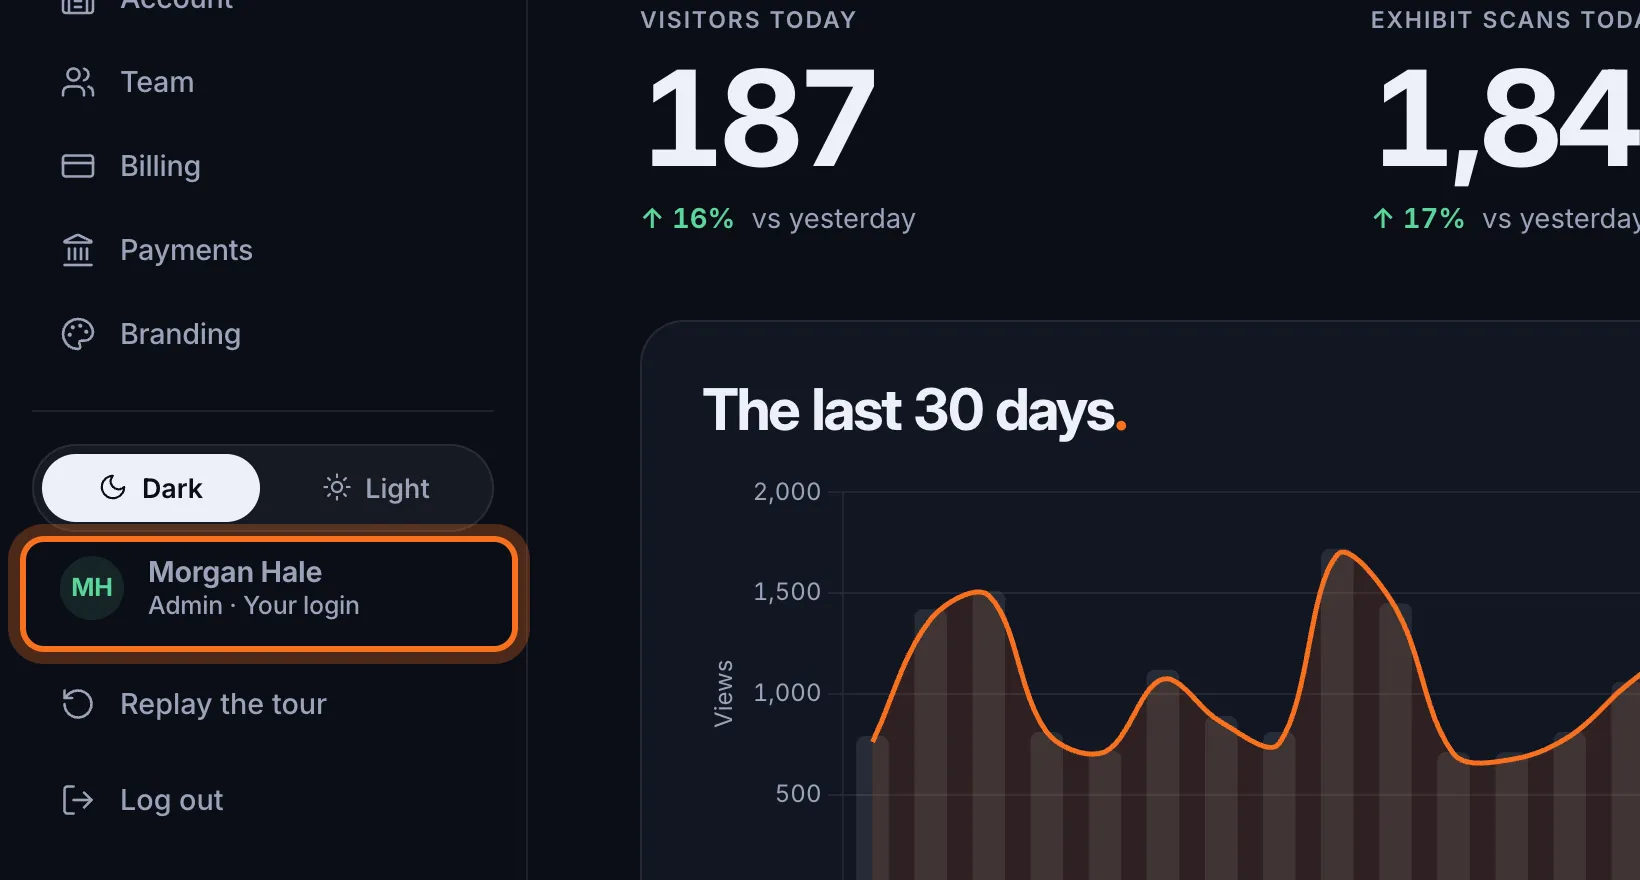Click the sun icon in Light toggle
This screenshot has height=880, width=1640.
[337, 488]
